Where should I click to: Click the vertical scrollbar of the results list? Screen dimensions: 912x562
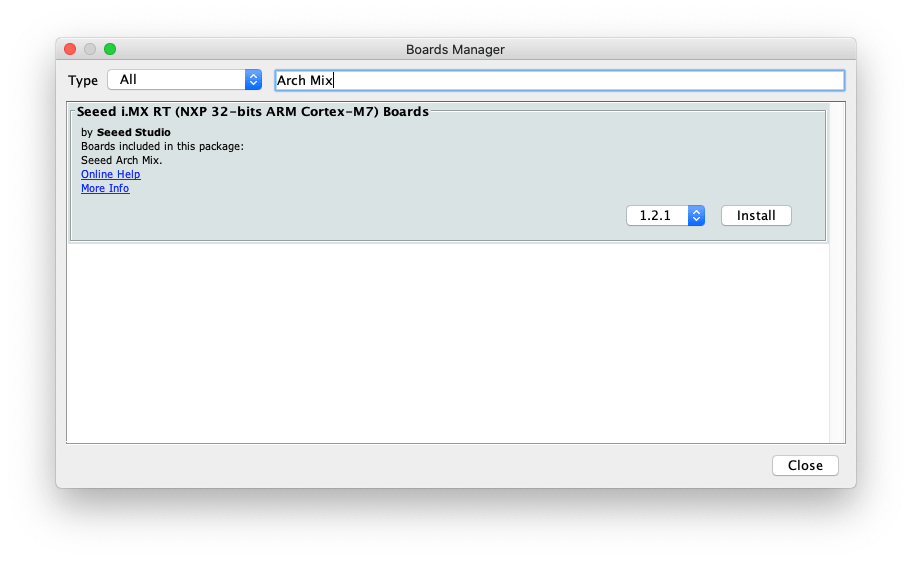click(x=837, y=272)
